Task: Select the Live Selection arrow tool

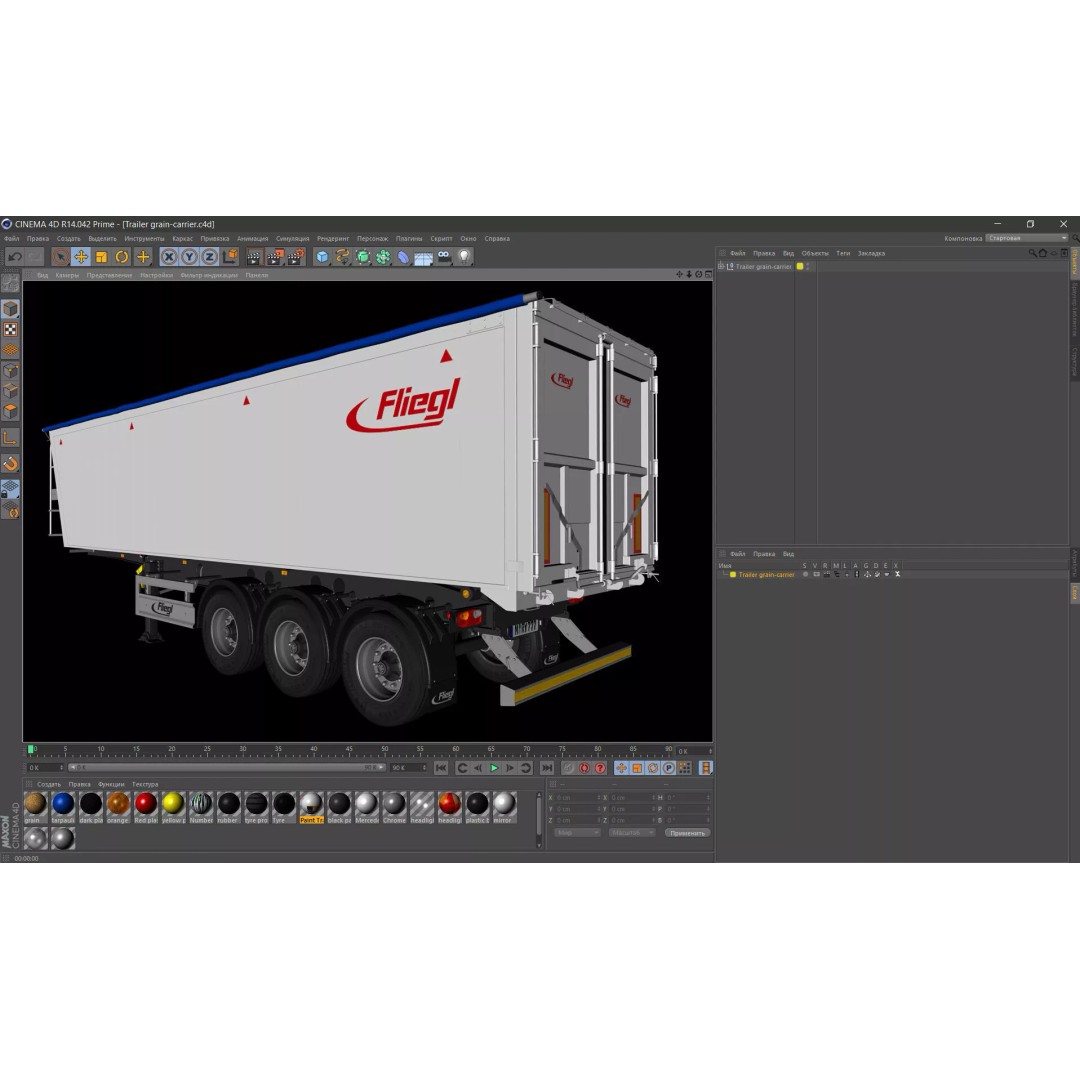Action: 61,257
